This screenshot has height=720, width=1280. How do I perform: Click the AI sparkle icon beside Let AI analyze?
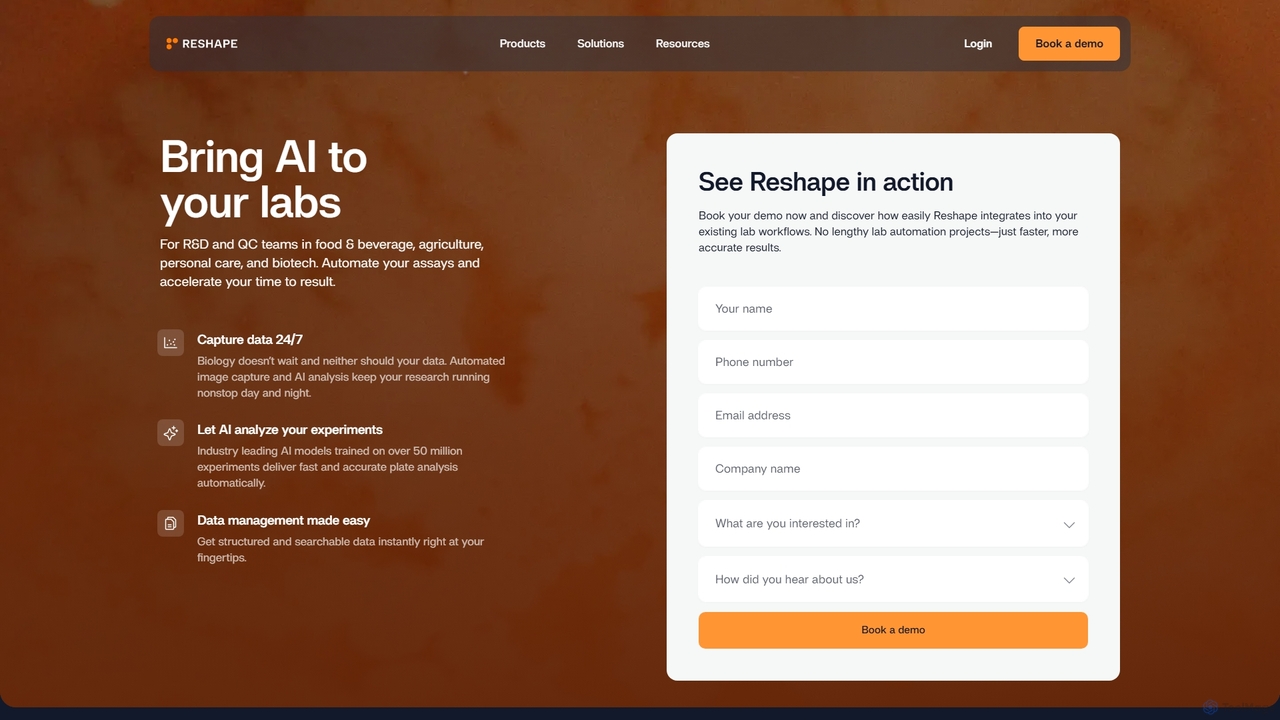point(171,433)
